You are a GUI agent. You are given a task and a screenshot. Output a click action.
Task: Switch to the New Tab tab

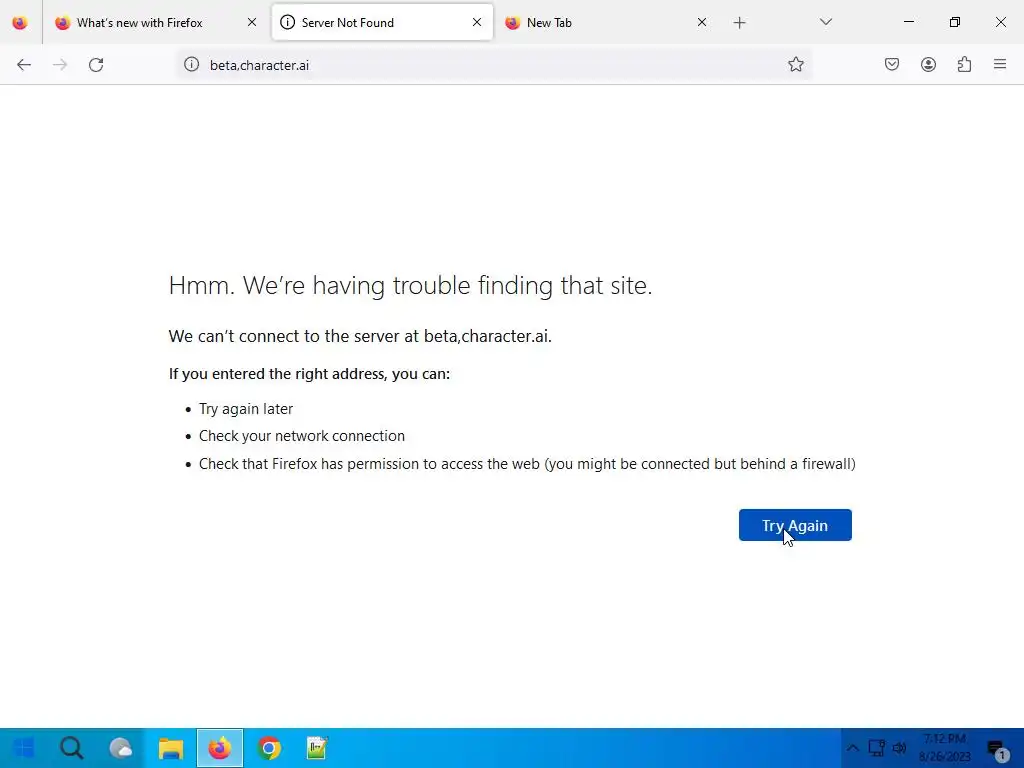pos(606,23)
